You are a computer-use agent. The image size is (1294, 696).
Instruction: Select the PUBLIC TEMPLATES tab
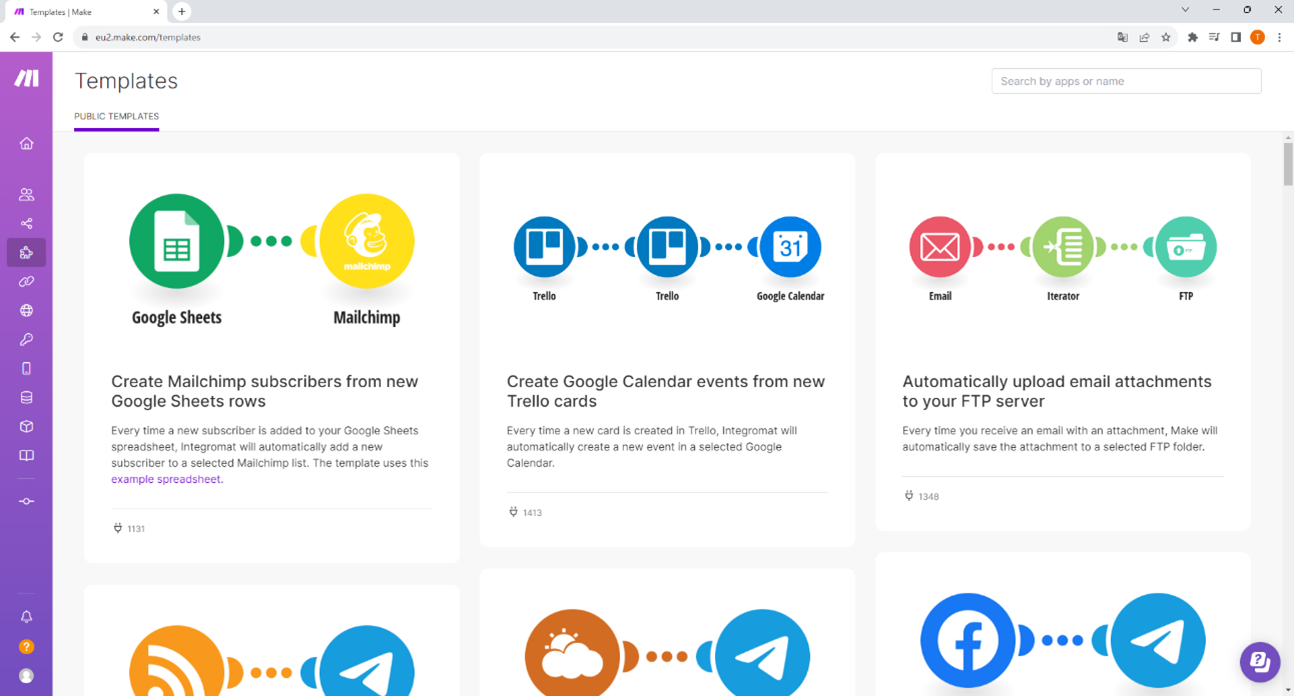point(116,117)
